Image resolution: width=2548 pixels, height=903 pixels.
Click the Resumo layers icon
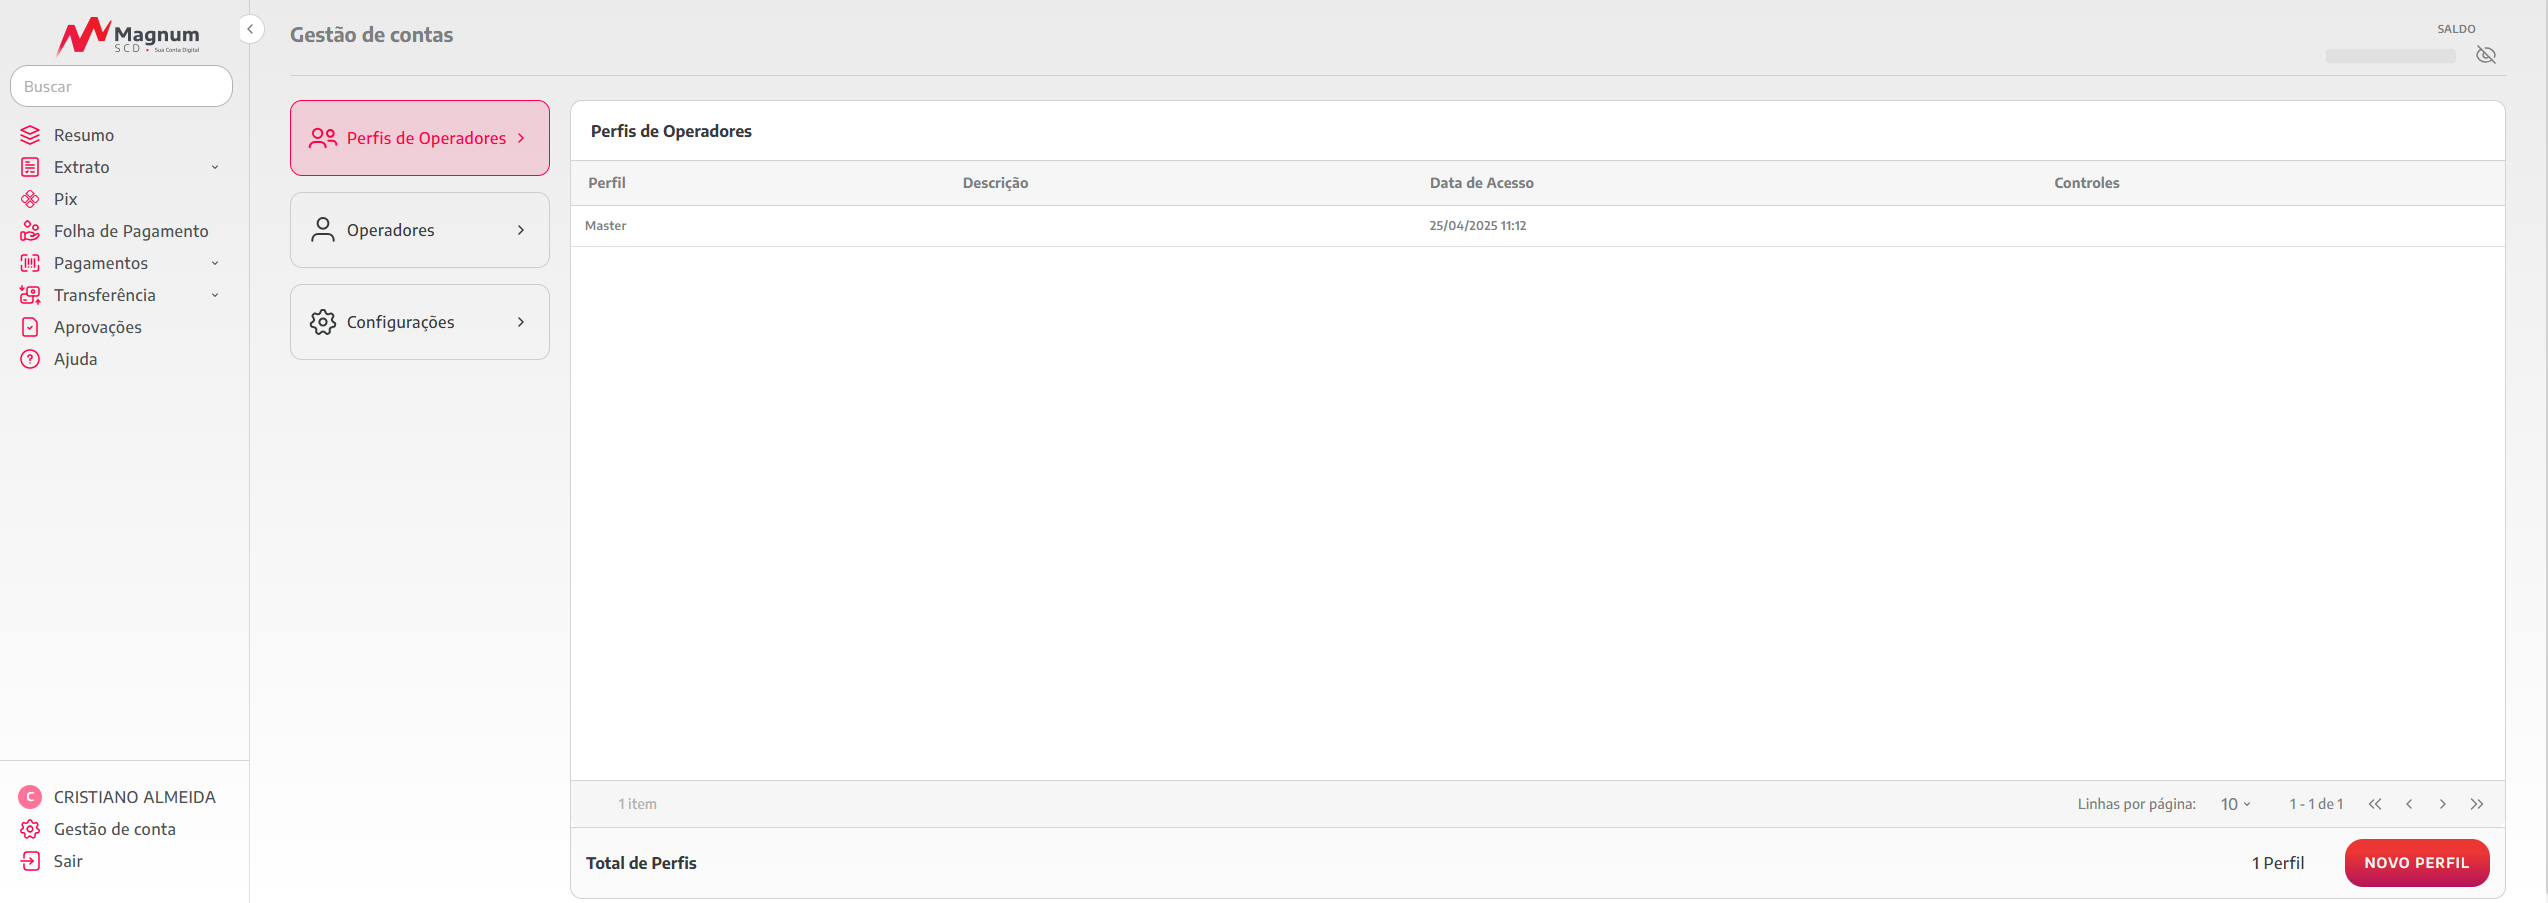pos(30,135)
